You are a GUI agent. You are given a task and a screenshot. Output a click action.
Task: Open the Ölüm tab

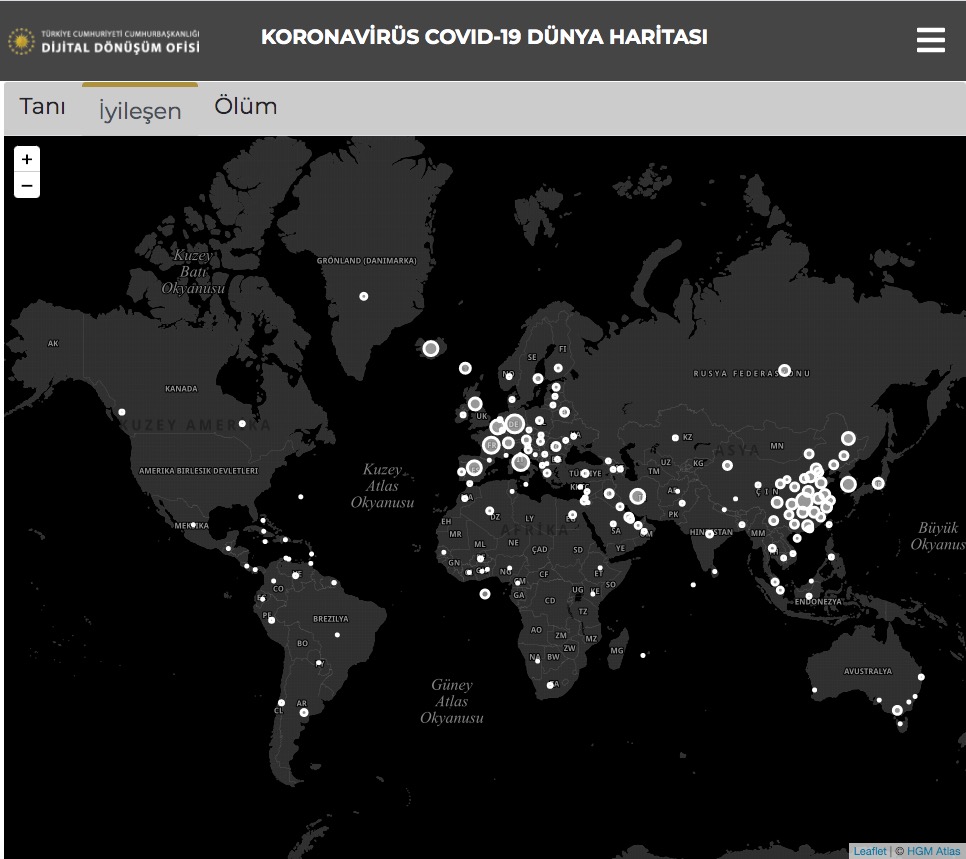click(246, 107)
